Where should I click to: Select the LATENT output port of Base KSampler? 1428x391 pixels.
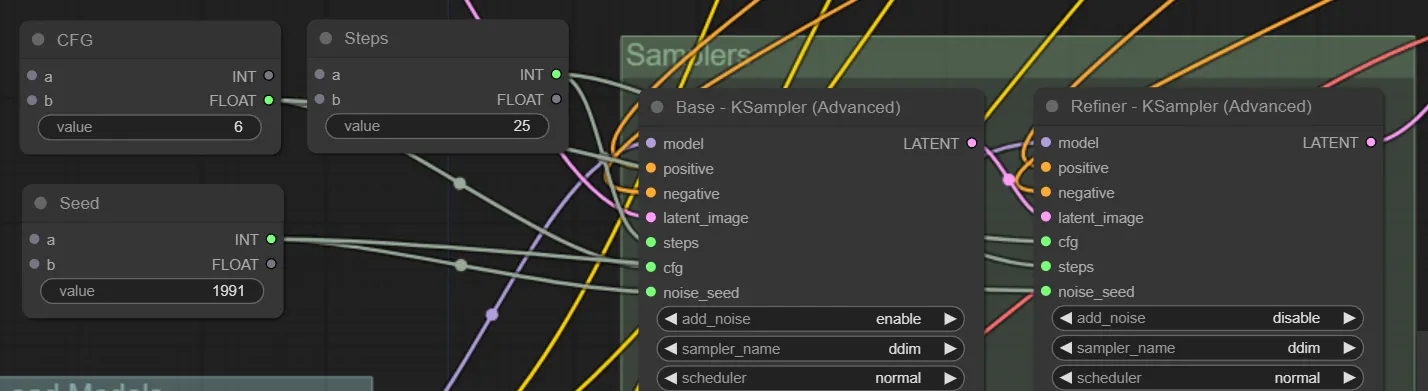click(x=971, y=144)
